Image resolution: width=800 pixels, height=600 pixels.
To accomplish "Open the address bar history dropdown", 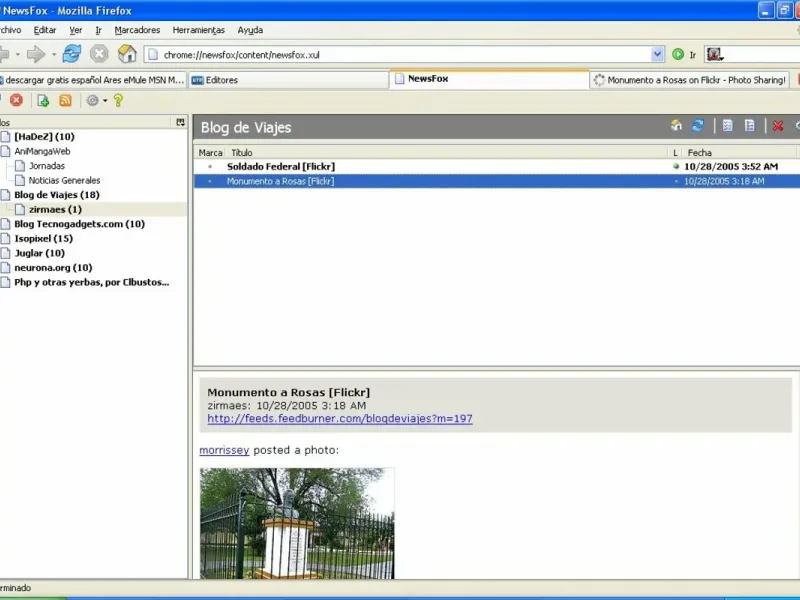I will coord(657,54).
